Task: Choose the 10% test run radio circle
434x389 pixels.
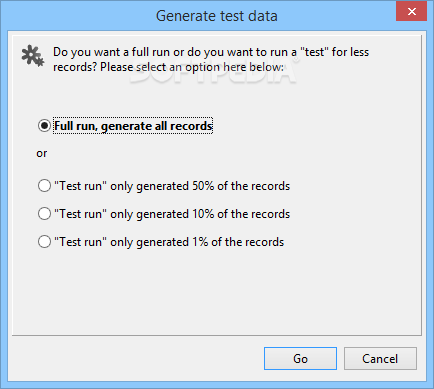Action: coord(44,214)
